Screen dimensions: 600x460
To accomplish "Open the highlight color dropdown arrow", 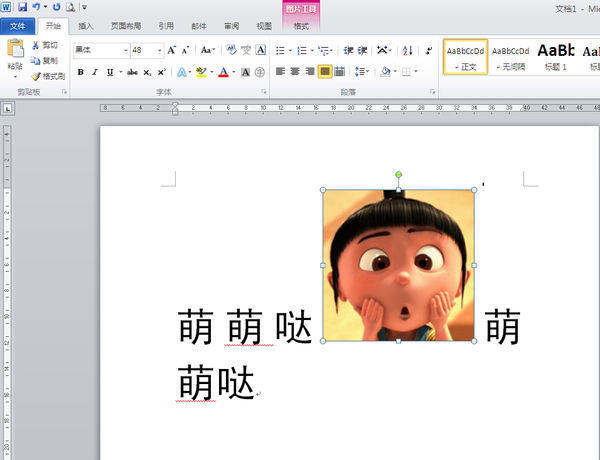I will [x=212, y=72].
